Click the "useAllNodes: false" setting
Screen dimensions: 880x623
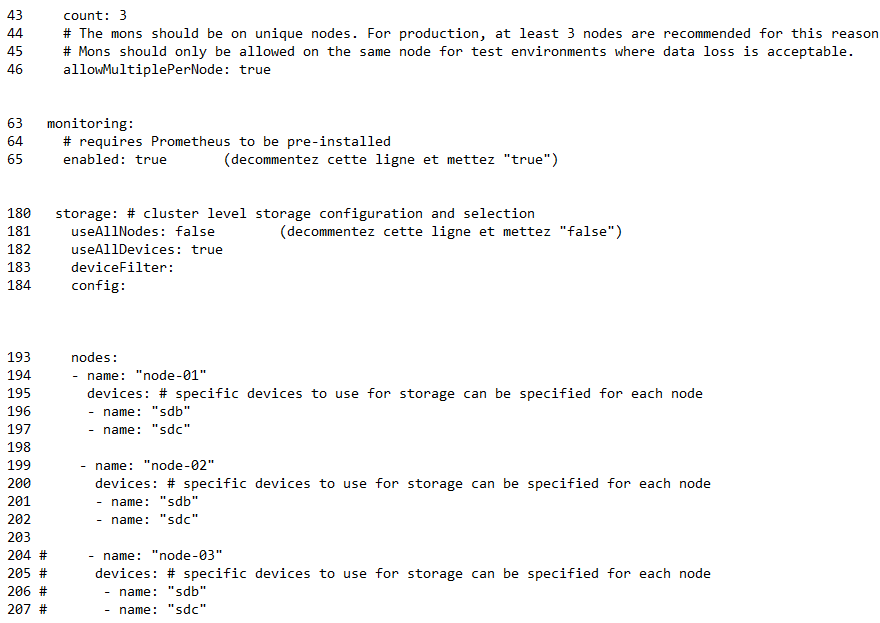pos(142,232)
